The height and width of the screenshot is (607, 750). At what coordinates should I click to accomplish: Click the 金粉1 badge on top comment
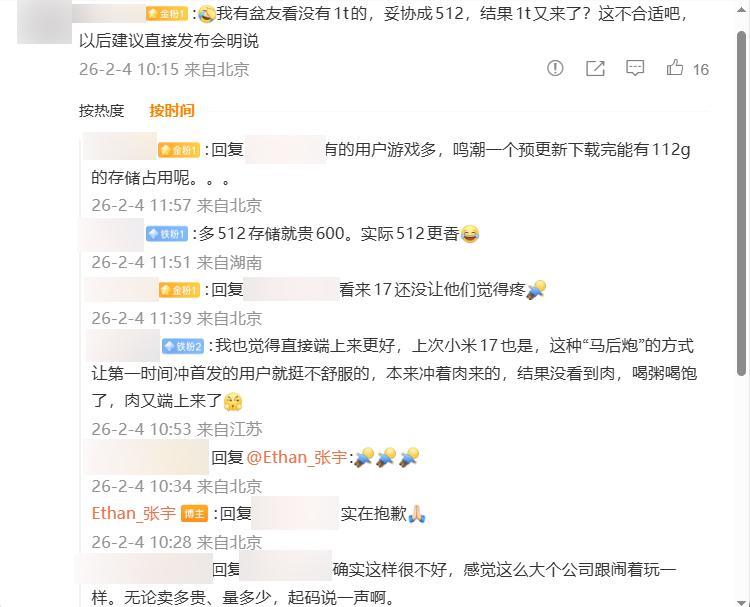coord(167,14)
